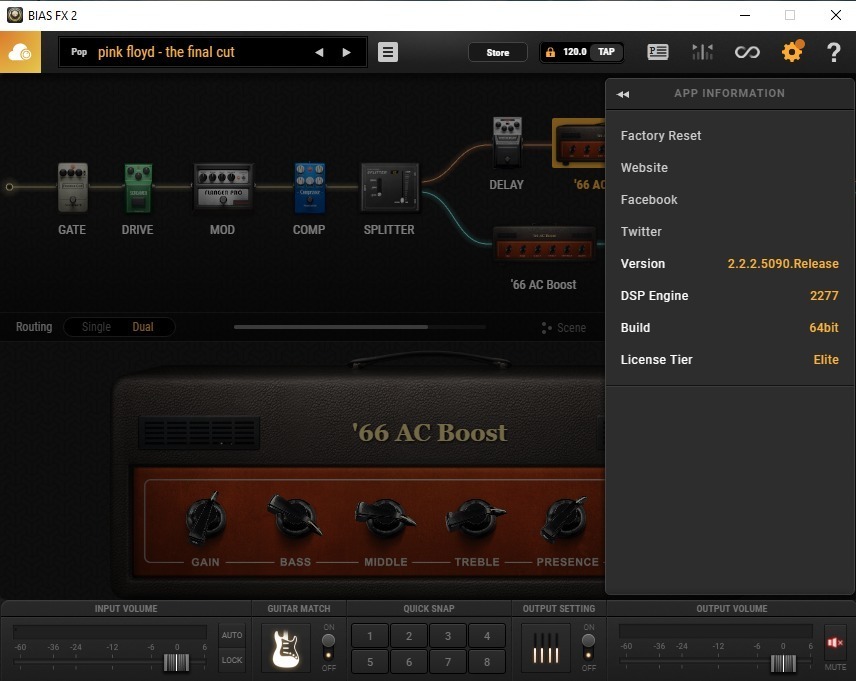Open the live view icon
This screenshot has width=856, height=681.
point(657,52)
